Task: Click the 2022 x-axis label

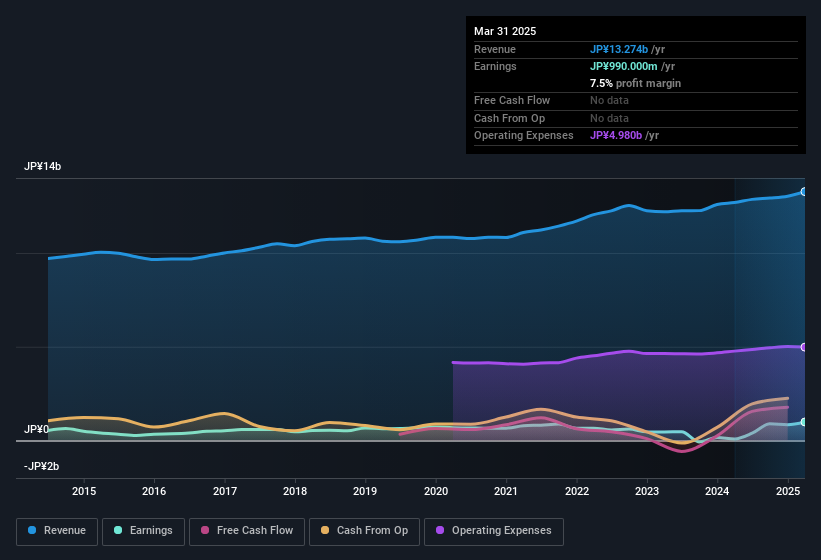Action: (x=576, y=491)
